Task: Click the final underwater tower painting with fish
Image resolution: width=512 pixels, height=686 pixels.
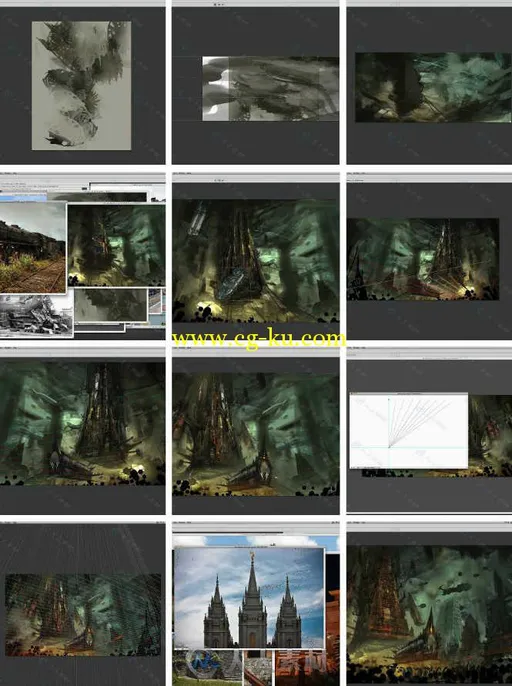Action: point(429,615)
